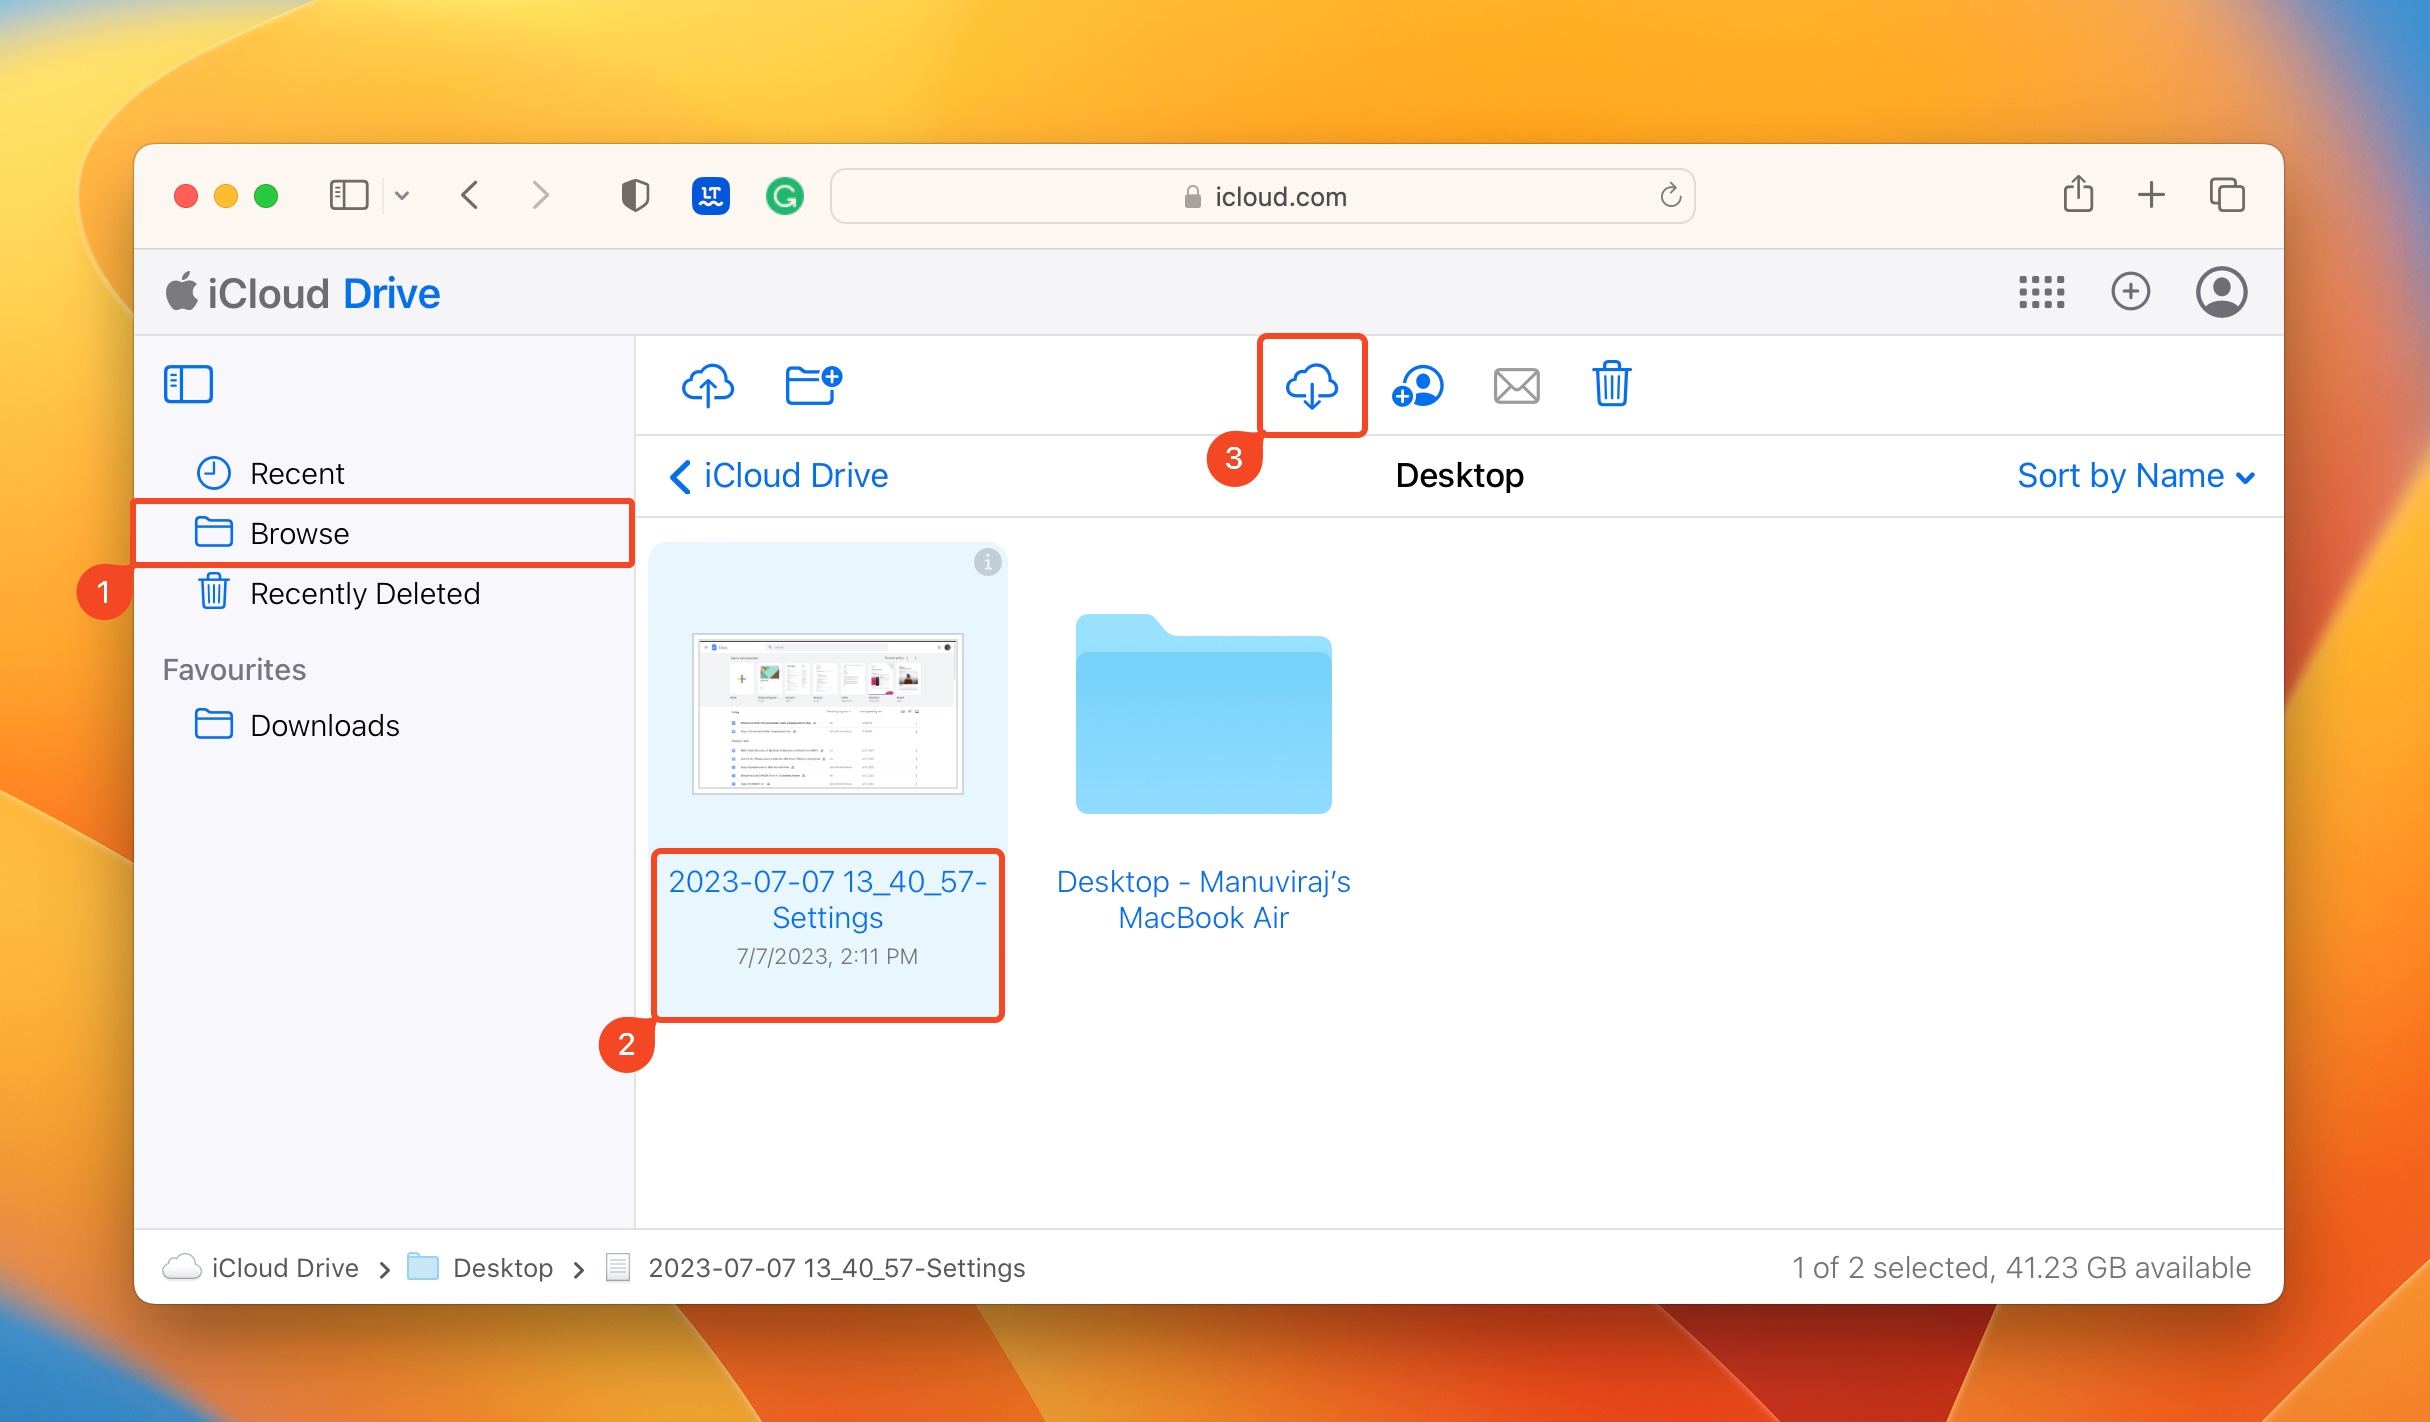Click the iCloud Drive app grid icon
This screenshot has width=2430, height=1422.
2042,291
